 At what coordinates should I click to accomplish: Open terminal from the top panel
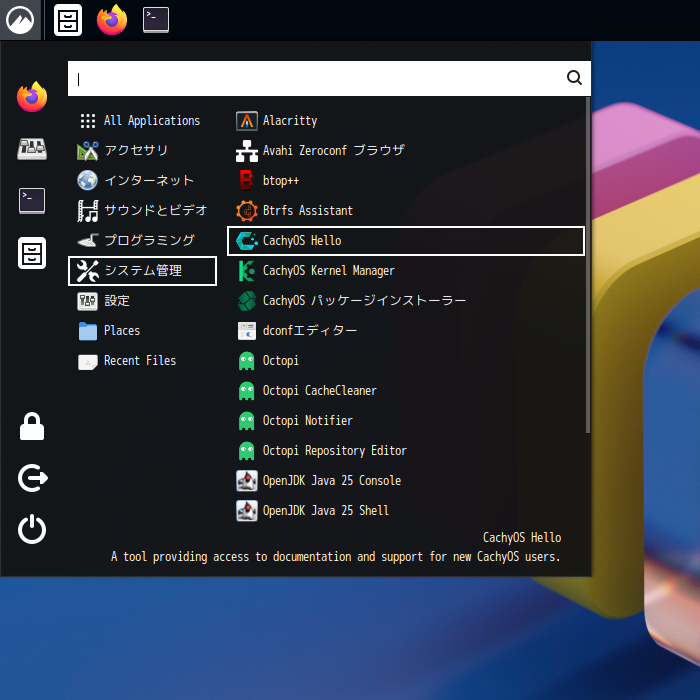[156, 20]
